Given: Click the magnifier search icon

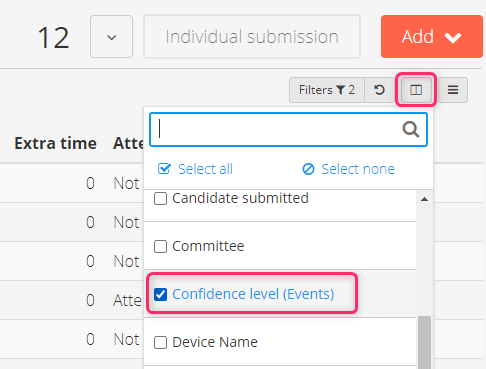Looking at the screenshot, I should click(410, 129).
